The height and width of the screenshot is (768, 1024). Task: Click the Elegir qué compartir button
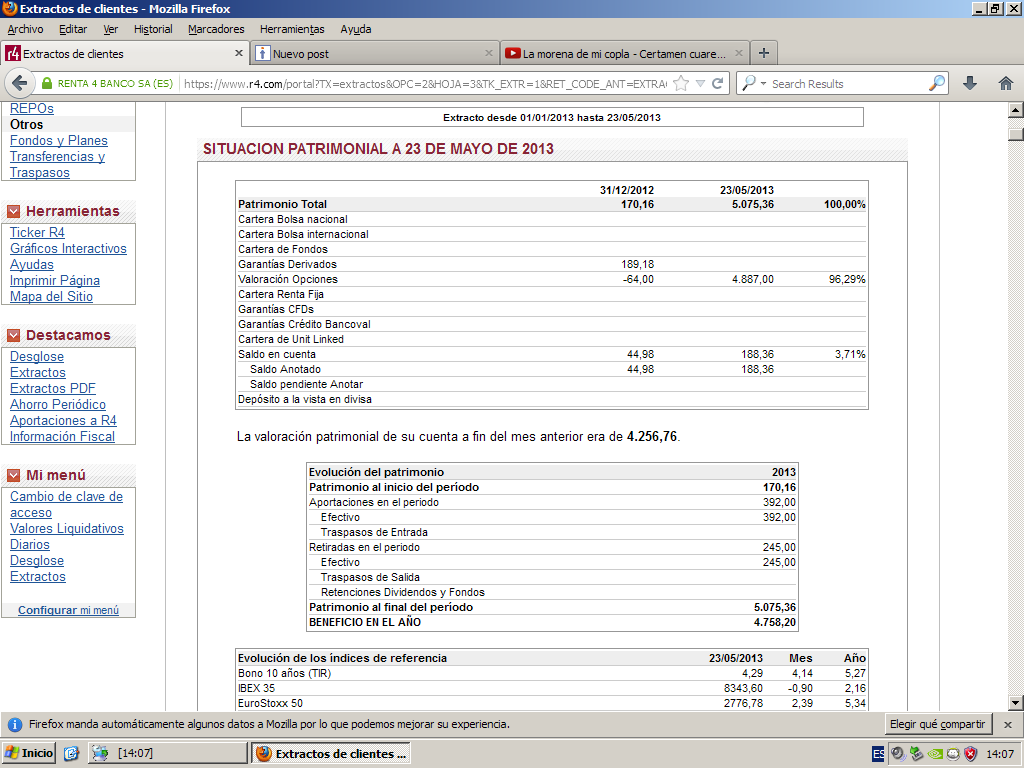click(937, 724)
